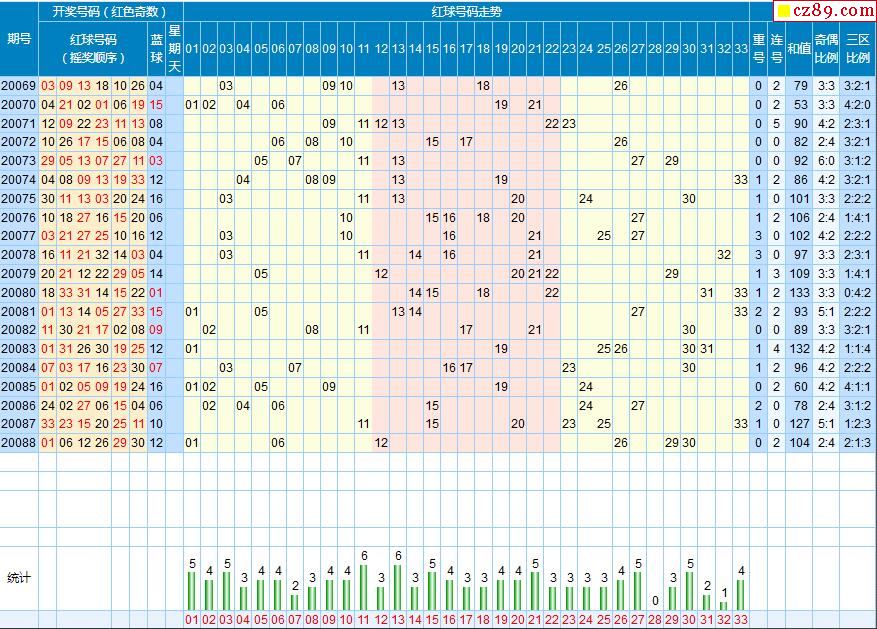
Task: Click three-zone ratio 0:4:2 in row 20080
Action: point(857,292)
